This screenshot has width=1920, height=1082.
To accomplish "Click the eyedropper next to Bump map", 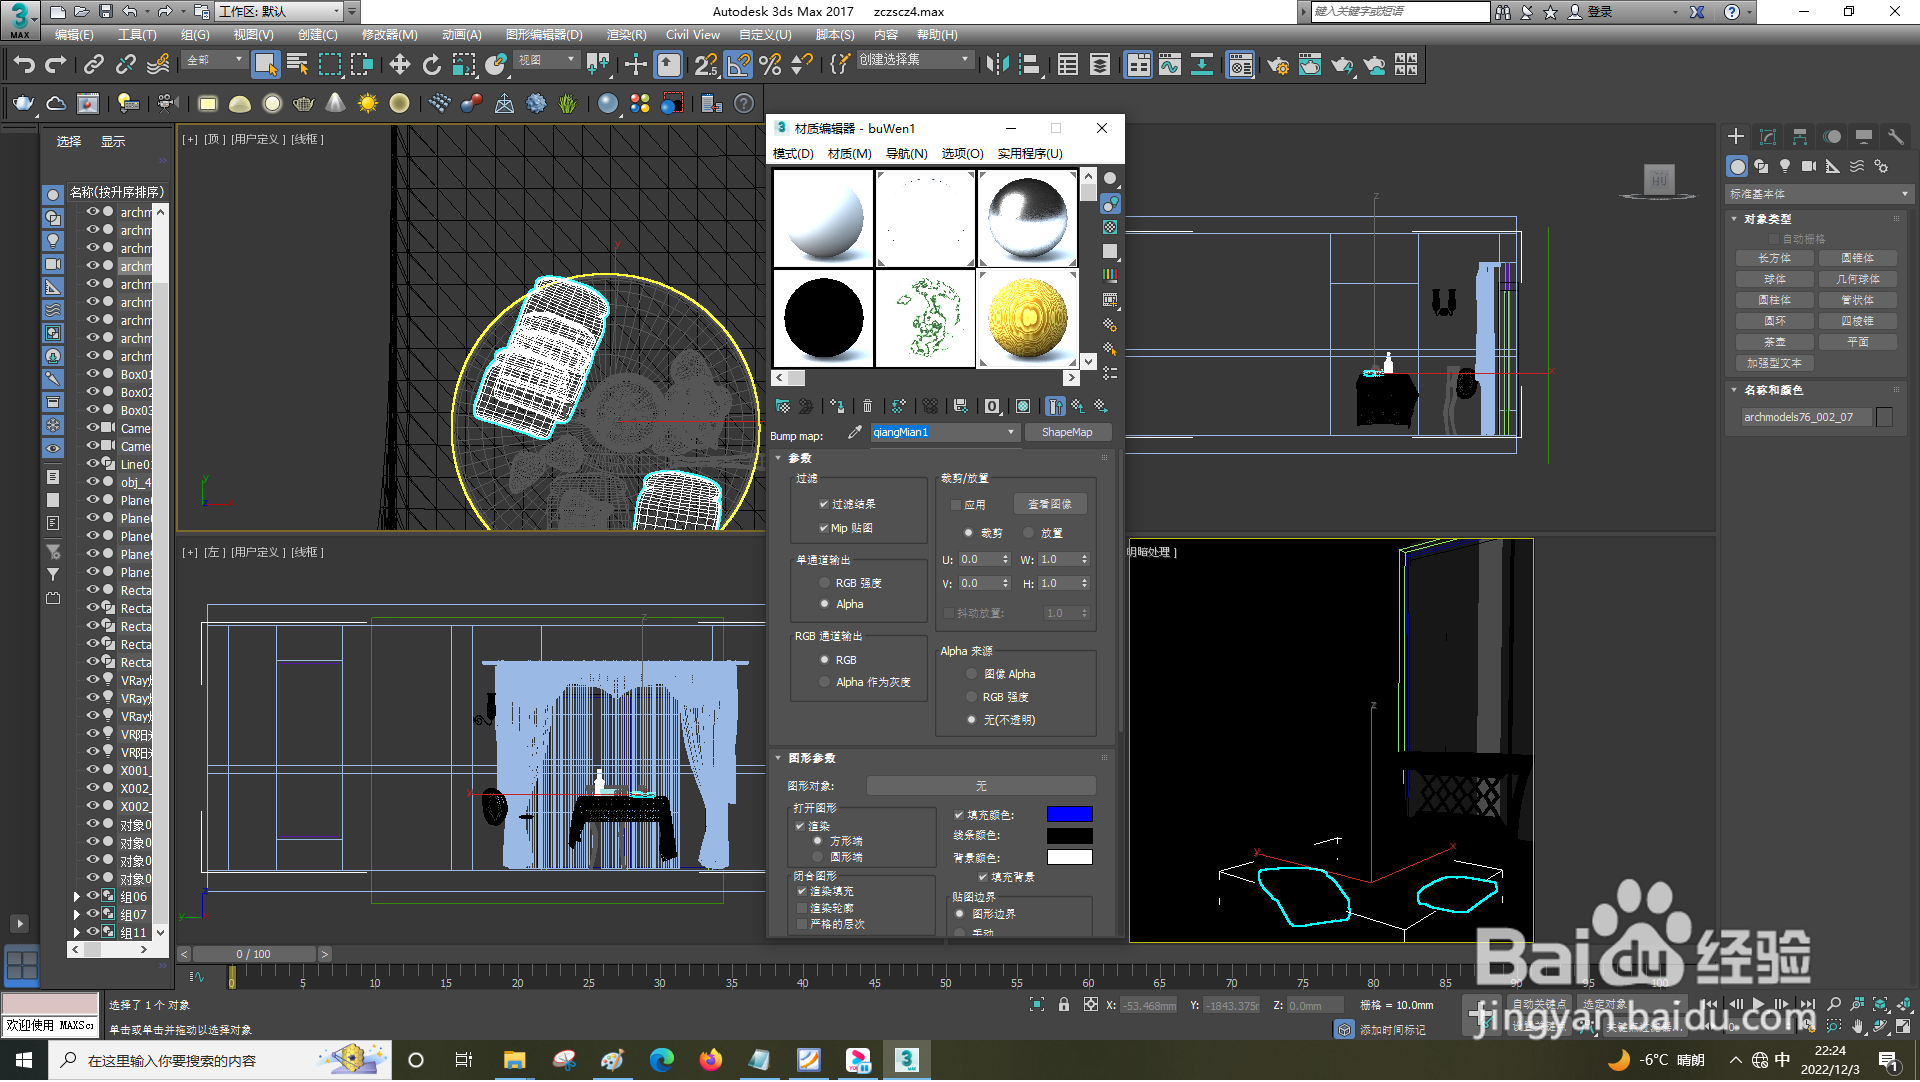I will pos(854,432).
